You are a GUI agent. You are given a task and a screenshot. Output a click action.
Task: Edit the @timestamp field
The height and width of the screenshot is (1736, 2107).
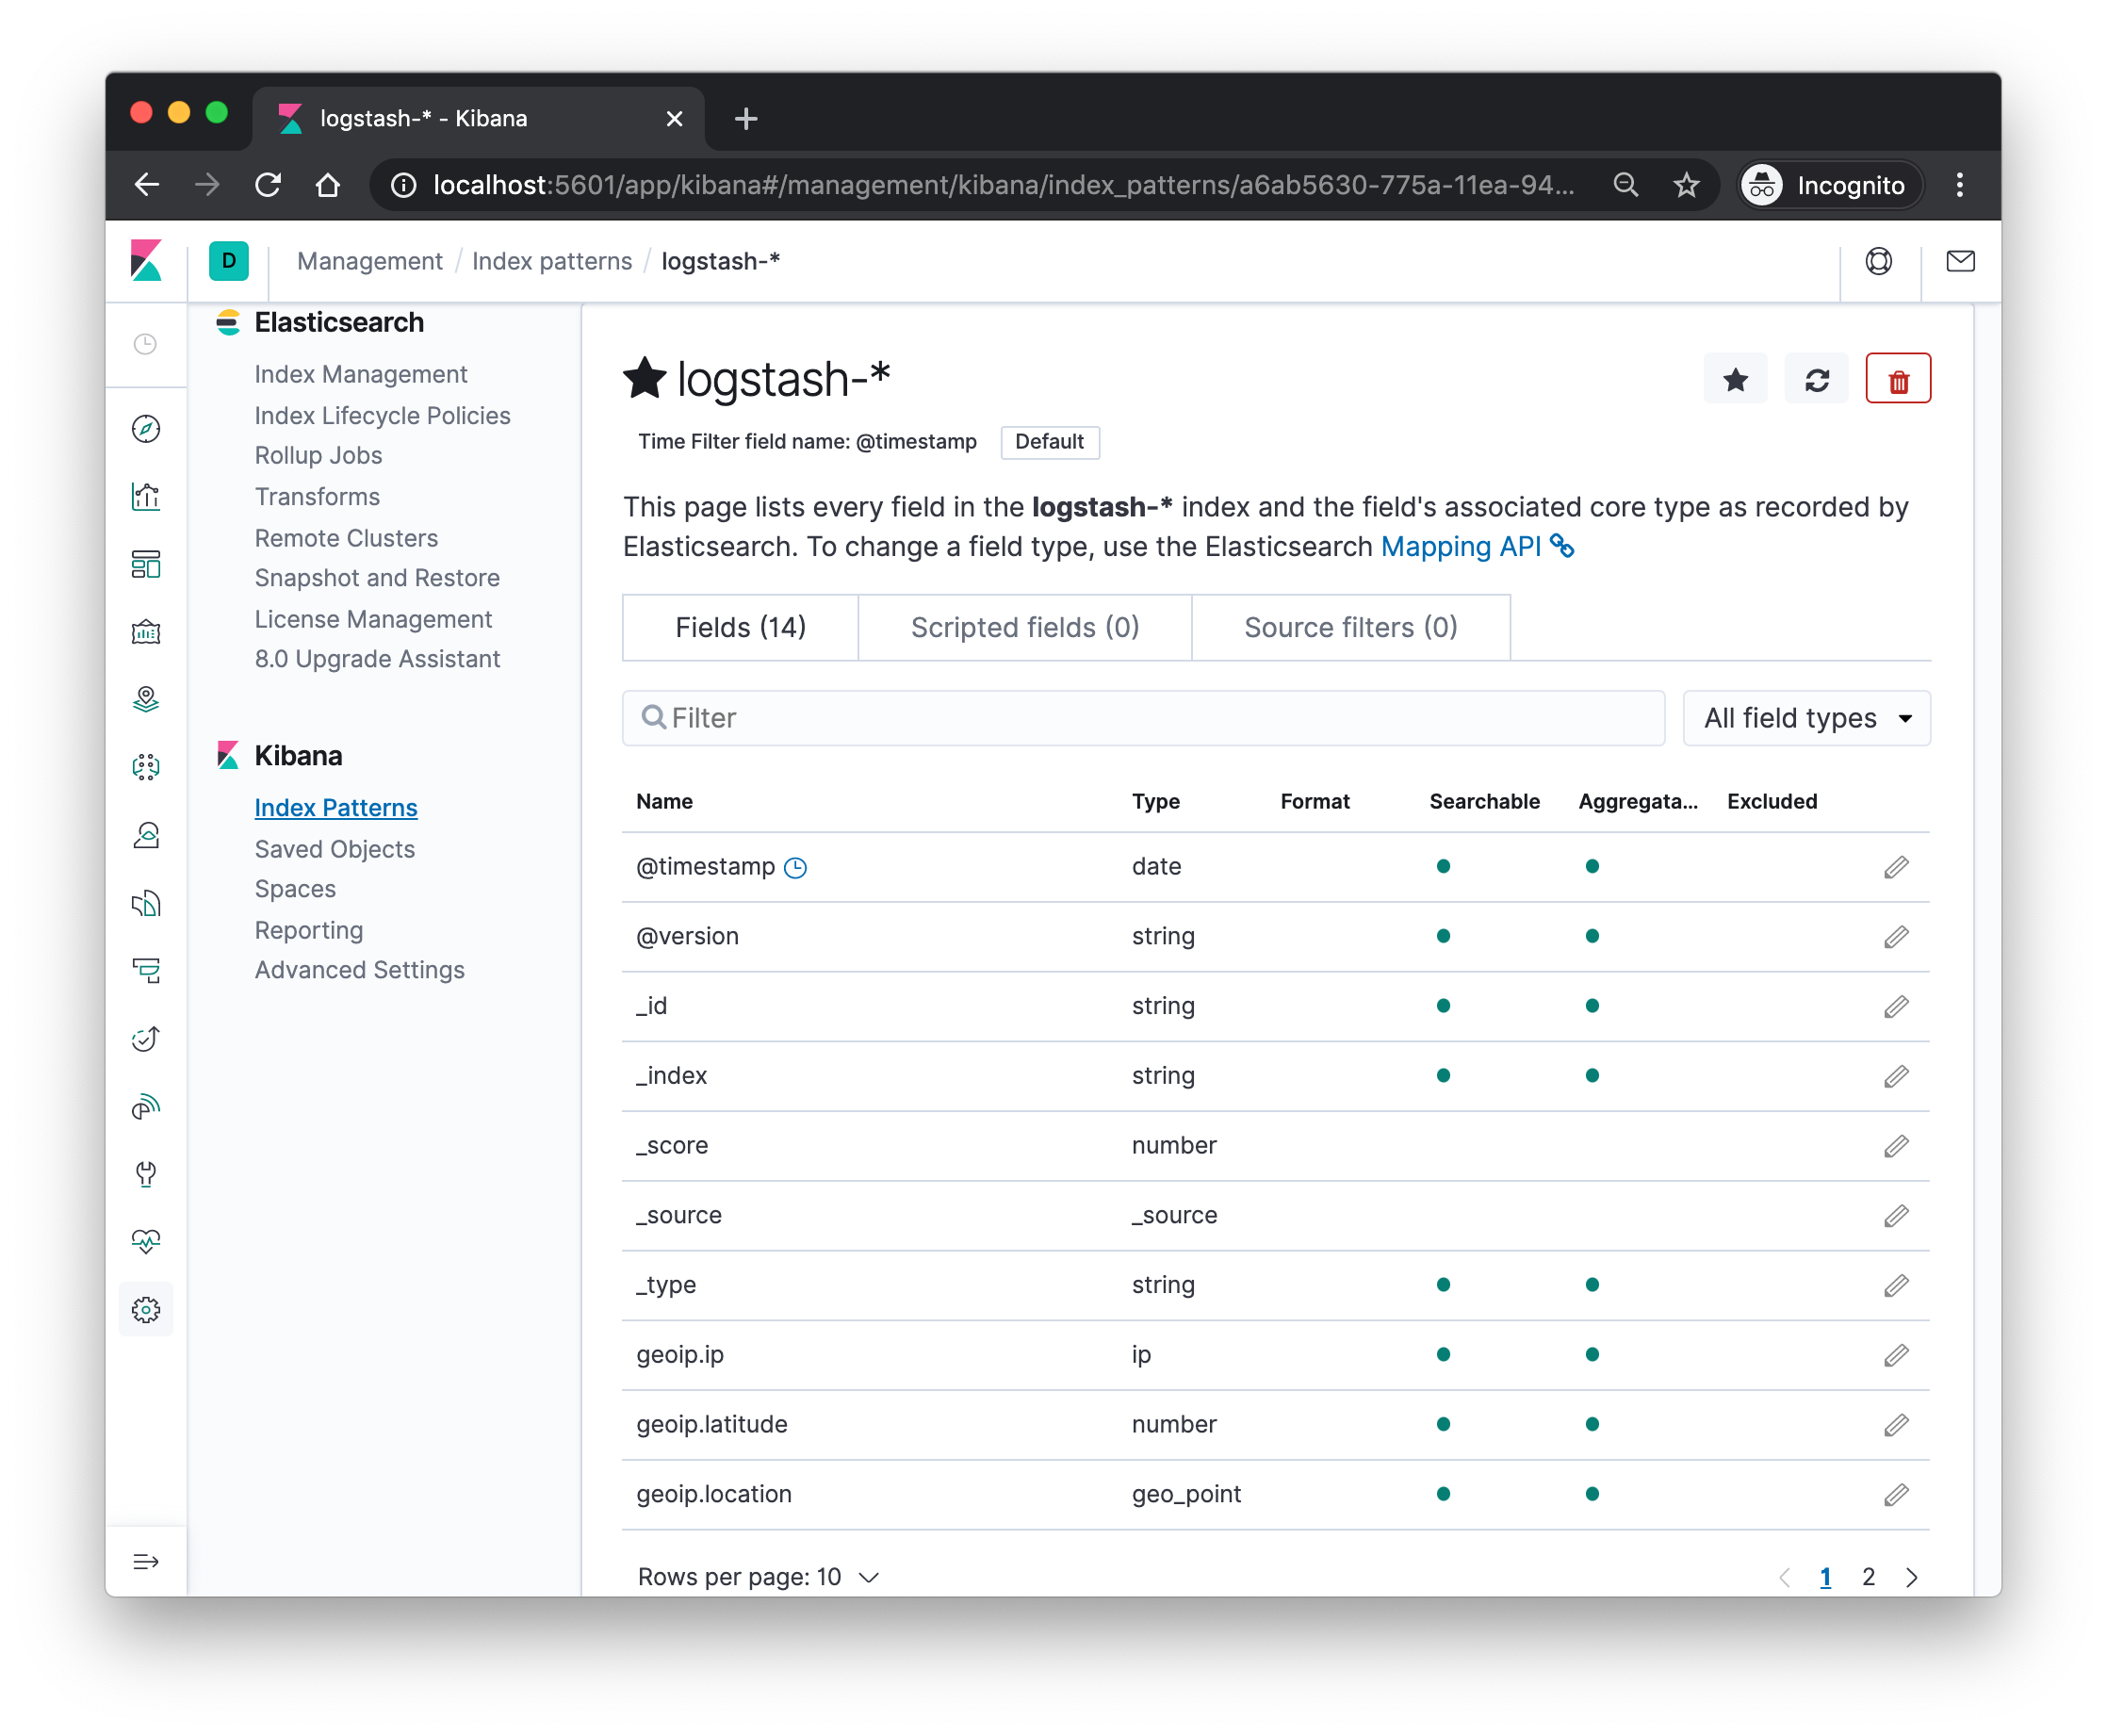point(1896,868)
